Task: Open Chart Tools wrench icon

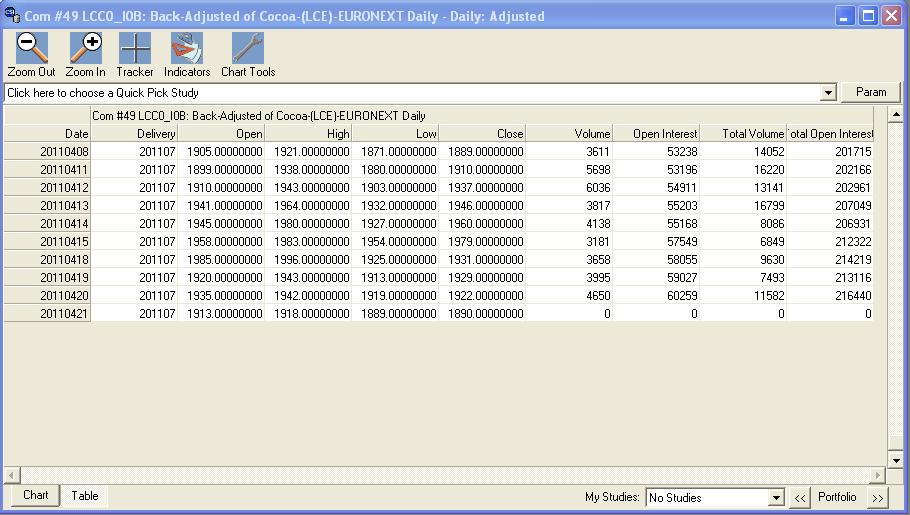Action: click(247, 48)
